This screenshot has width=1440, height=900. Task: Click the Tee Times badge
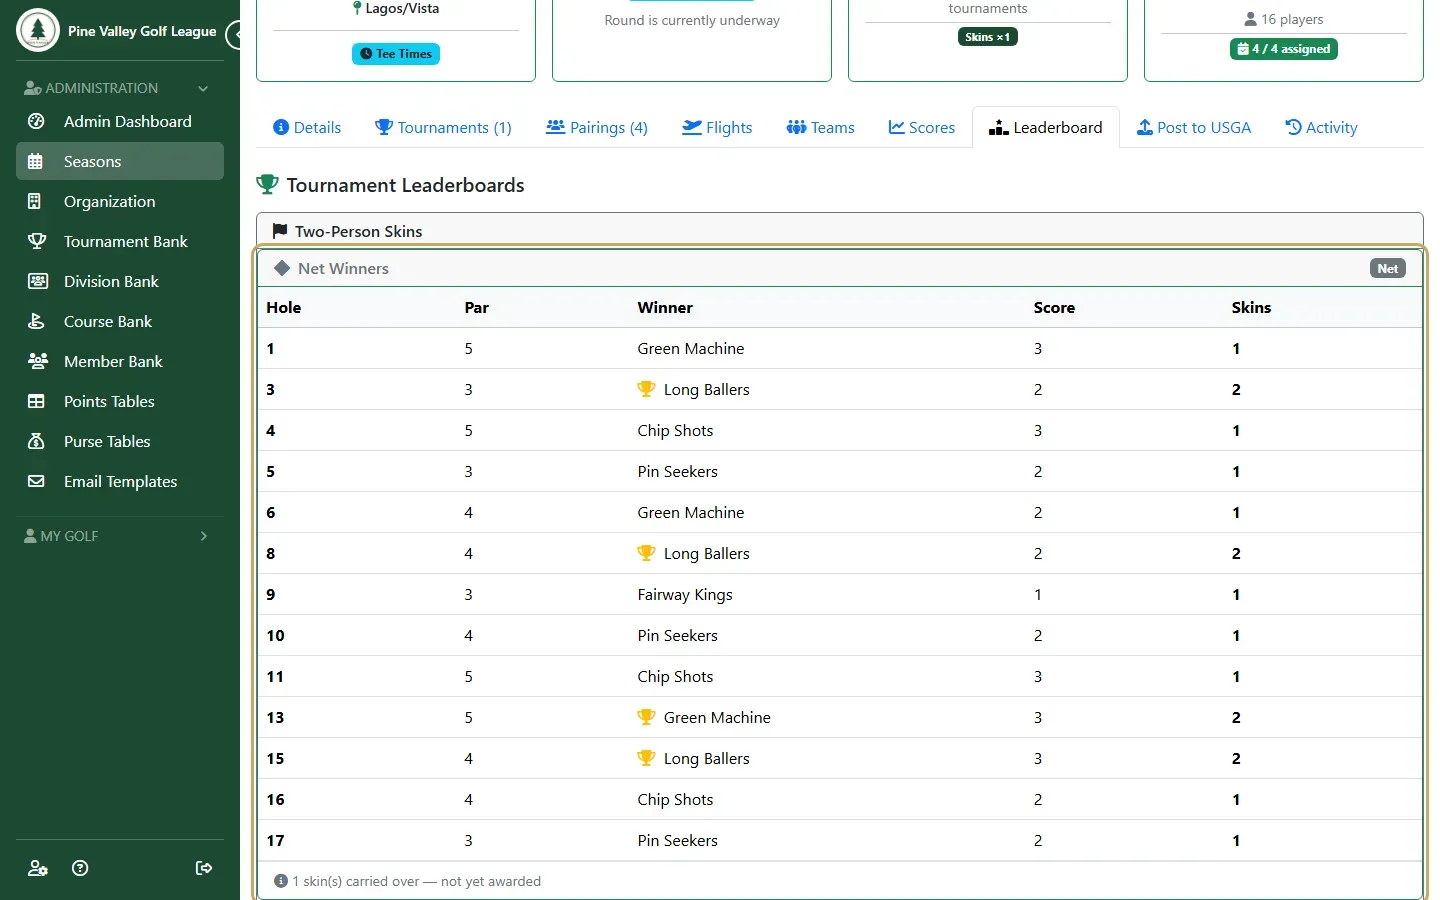coord(396,54)
